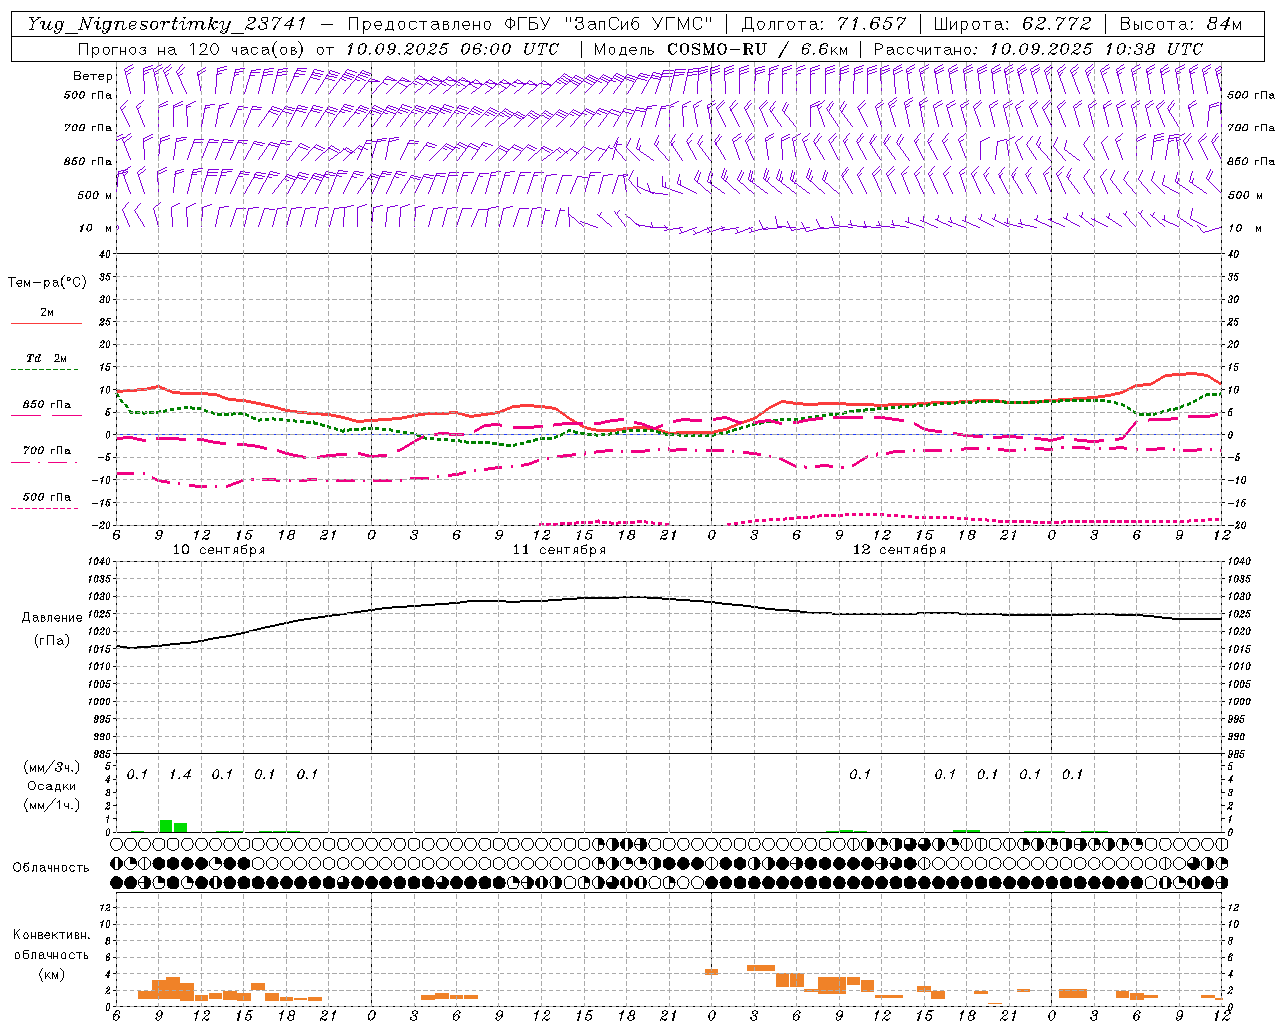Click the tallest green precipitation bar
This screenshot has width=1280, height=1024.
pos(166,826)
